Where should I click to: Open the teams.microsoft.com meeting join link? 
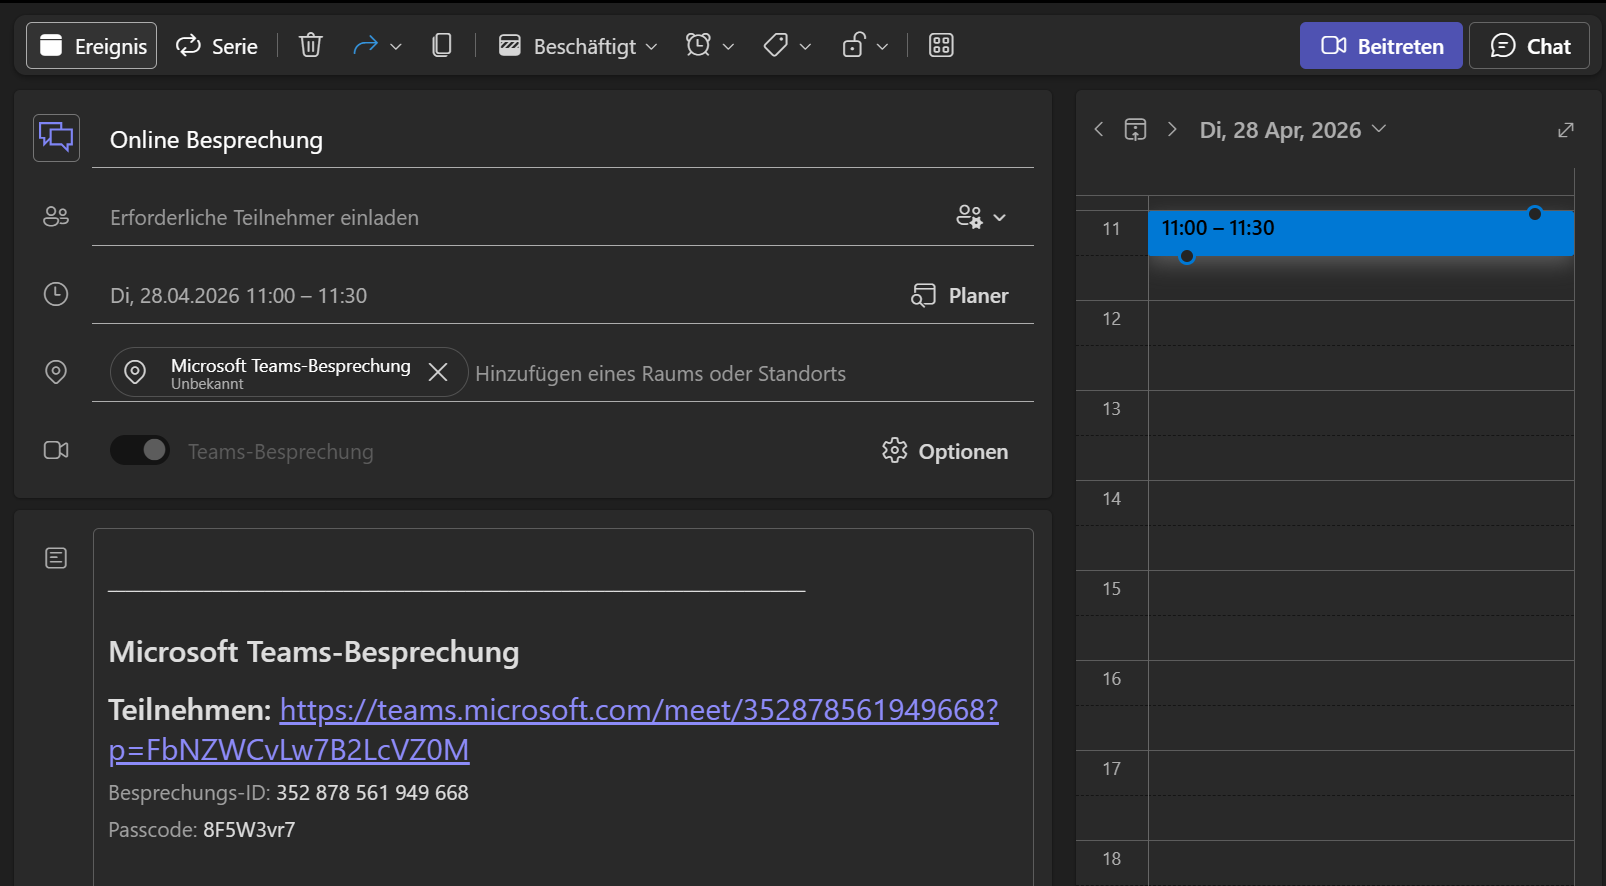(x=553, y=729)
